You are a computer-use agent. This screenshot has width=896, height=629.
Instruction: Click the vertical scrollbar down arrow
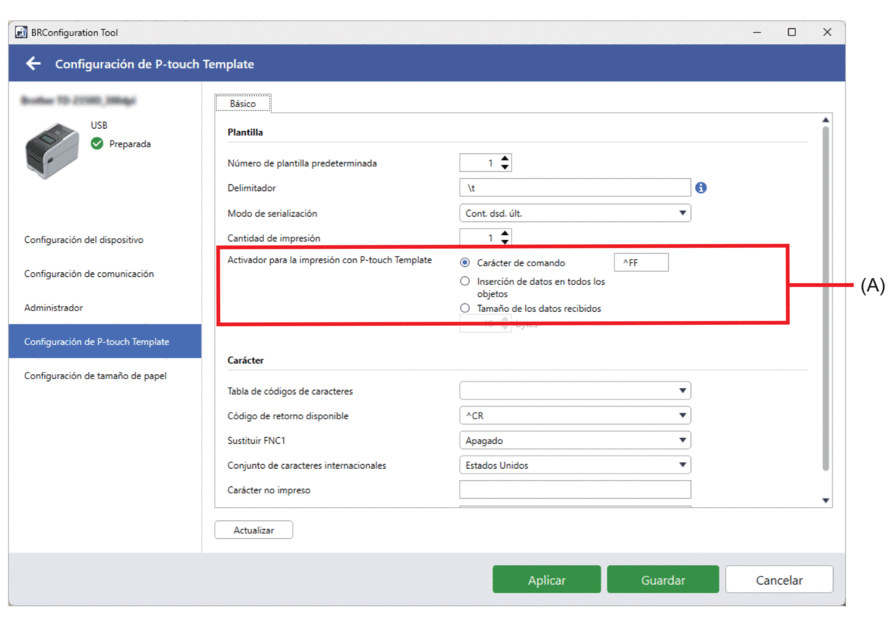pos(826,500)
